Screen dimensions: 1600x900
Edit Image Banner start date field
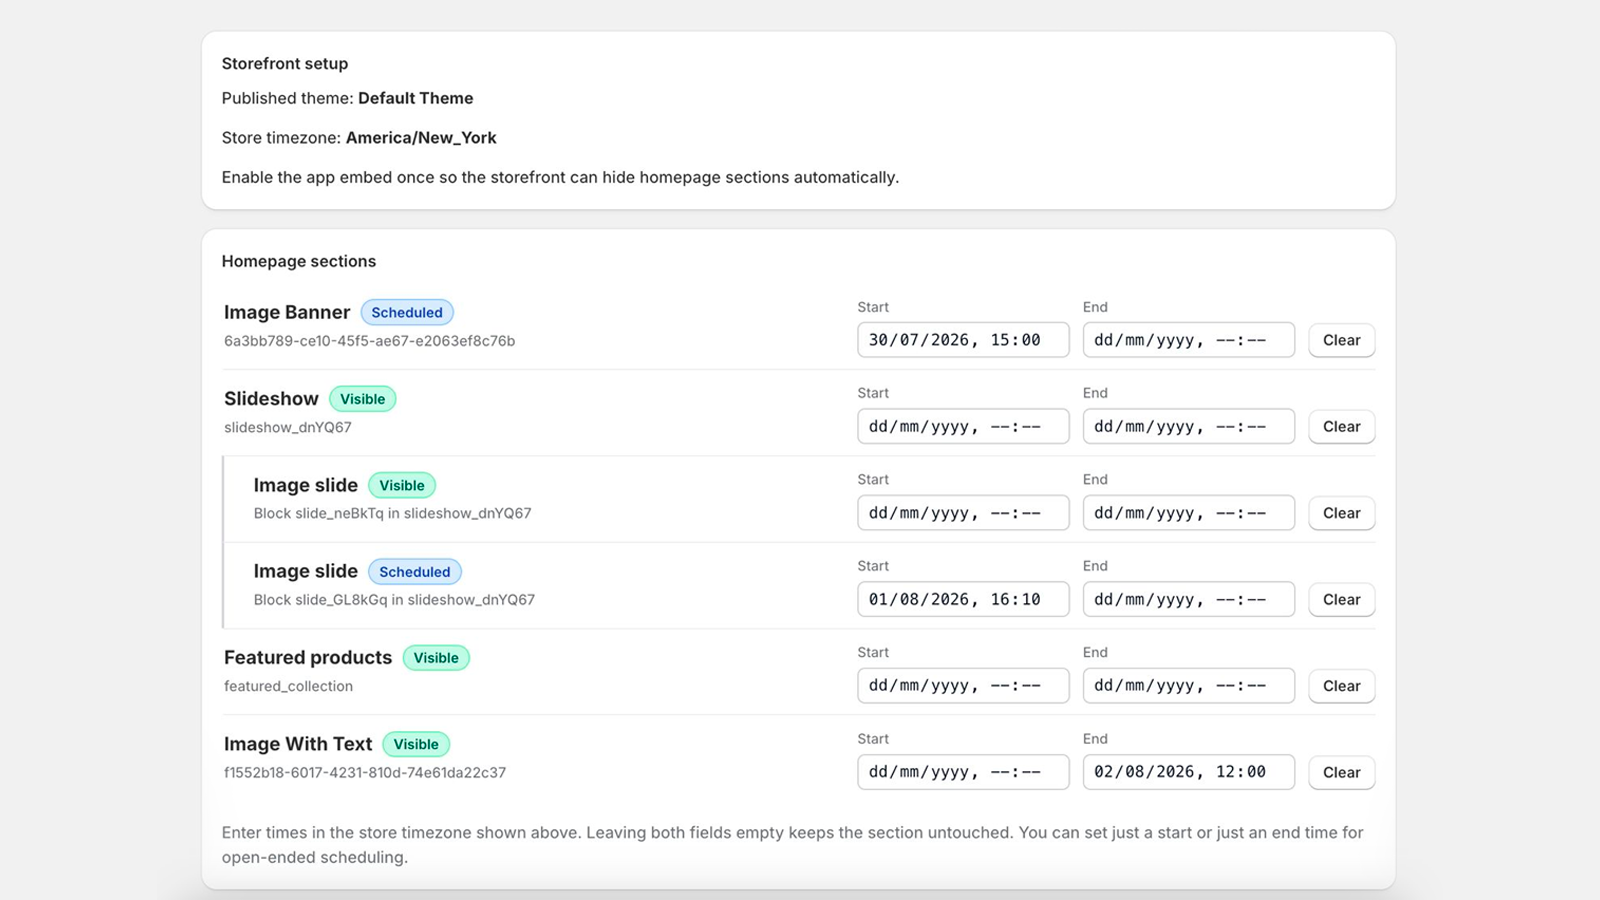coord(963,340)
